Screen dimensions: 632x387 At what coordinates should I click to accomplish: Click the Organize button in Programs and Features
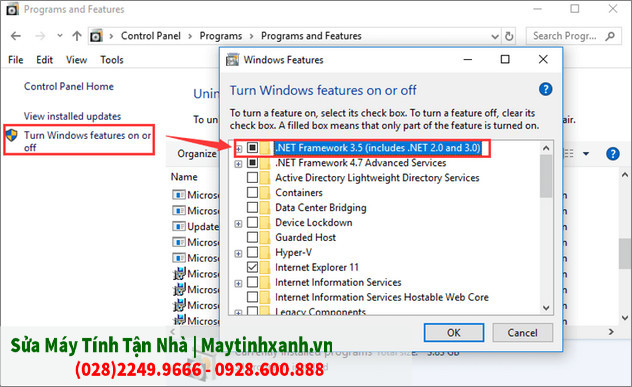point(197,154)
